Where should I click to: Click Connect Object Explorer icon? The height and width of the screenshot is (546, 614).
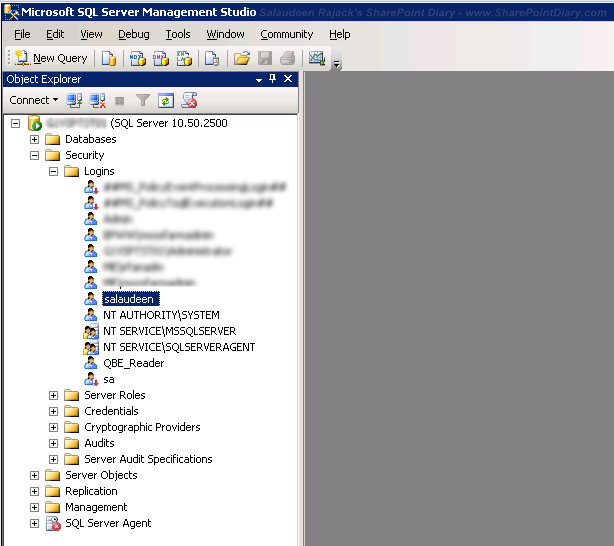pyautogui.click(x=74, y=101)
